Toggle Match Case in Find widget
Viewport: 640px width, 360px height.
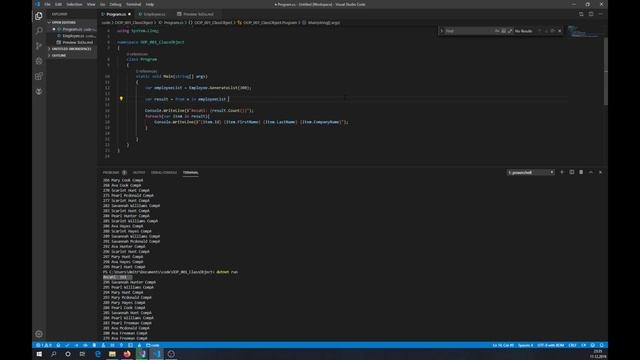click(x=497, y=31)
